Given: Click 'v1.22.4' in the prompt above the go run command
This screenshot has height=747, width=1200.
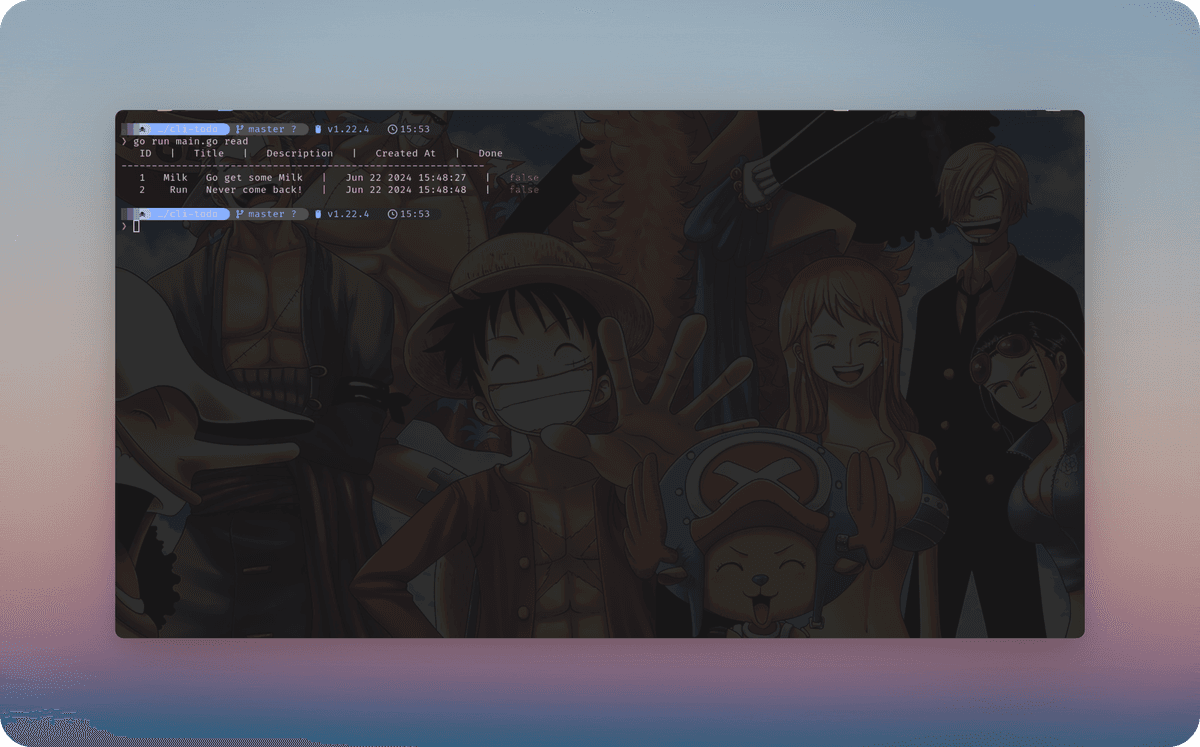Looking at the screenshot, I should (348, 130).
